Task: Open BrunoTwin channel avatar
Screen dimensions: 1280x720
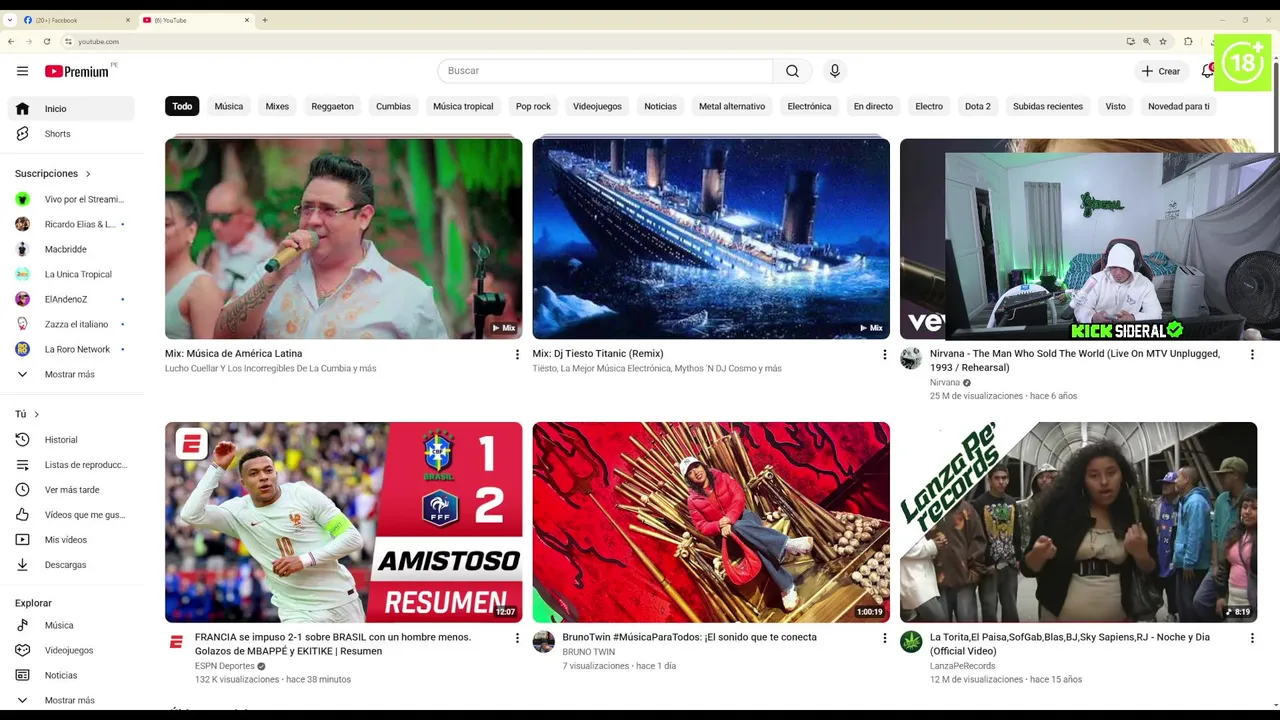Action: (544, 642)
